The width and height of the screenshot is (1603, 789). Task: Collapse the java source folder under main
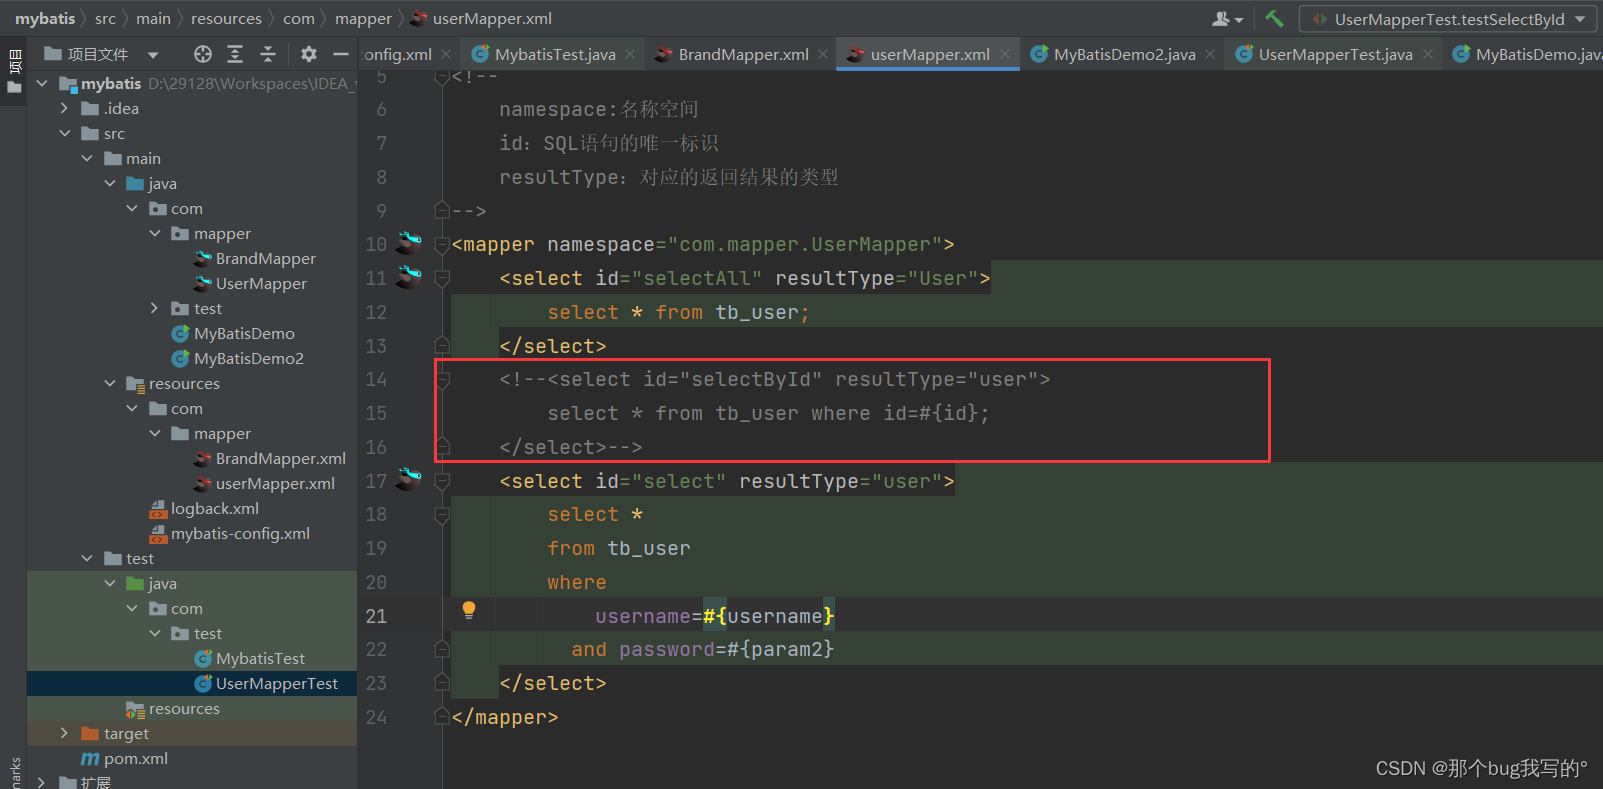[x=110, y=183]
